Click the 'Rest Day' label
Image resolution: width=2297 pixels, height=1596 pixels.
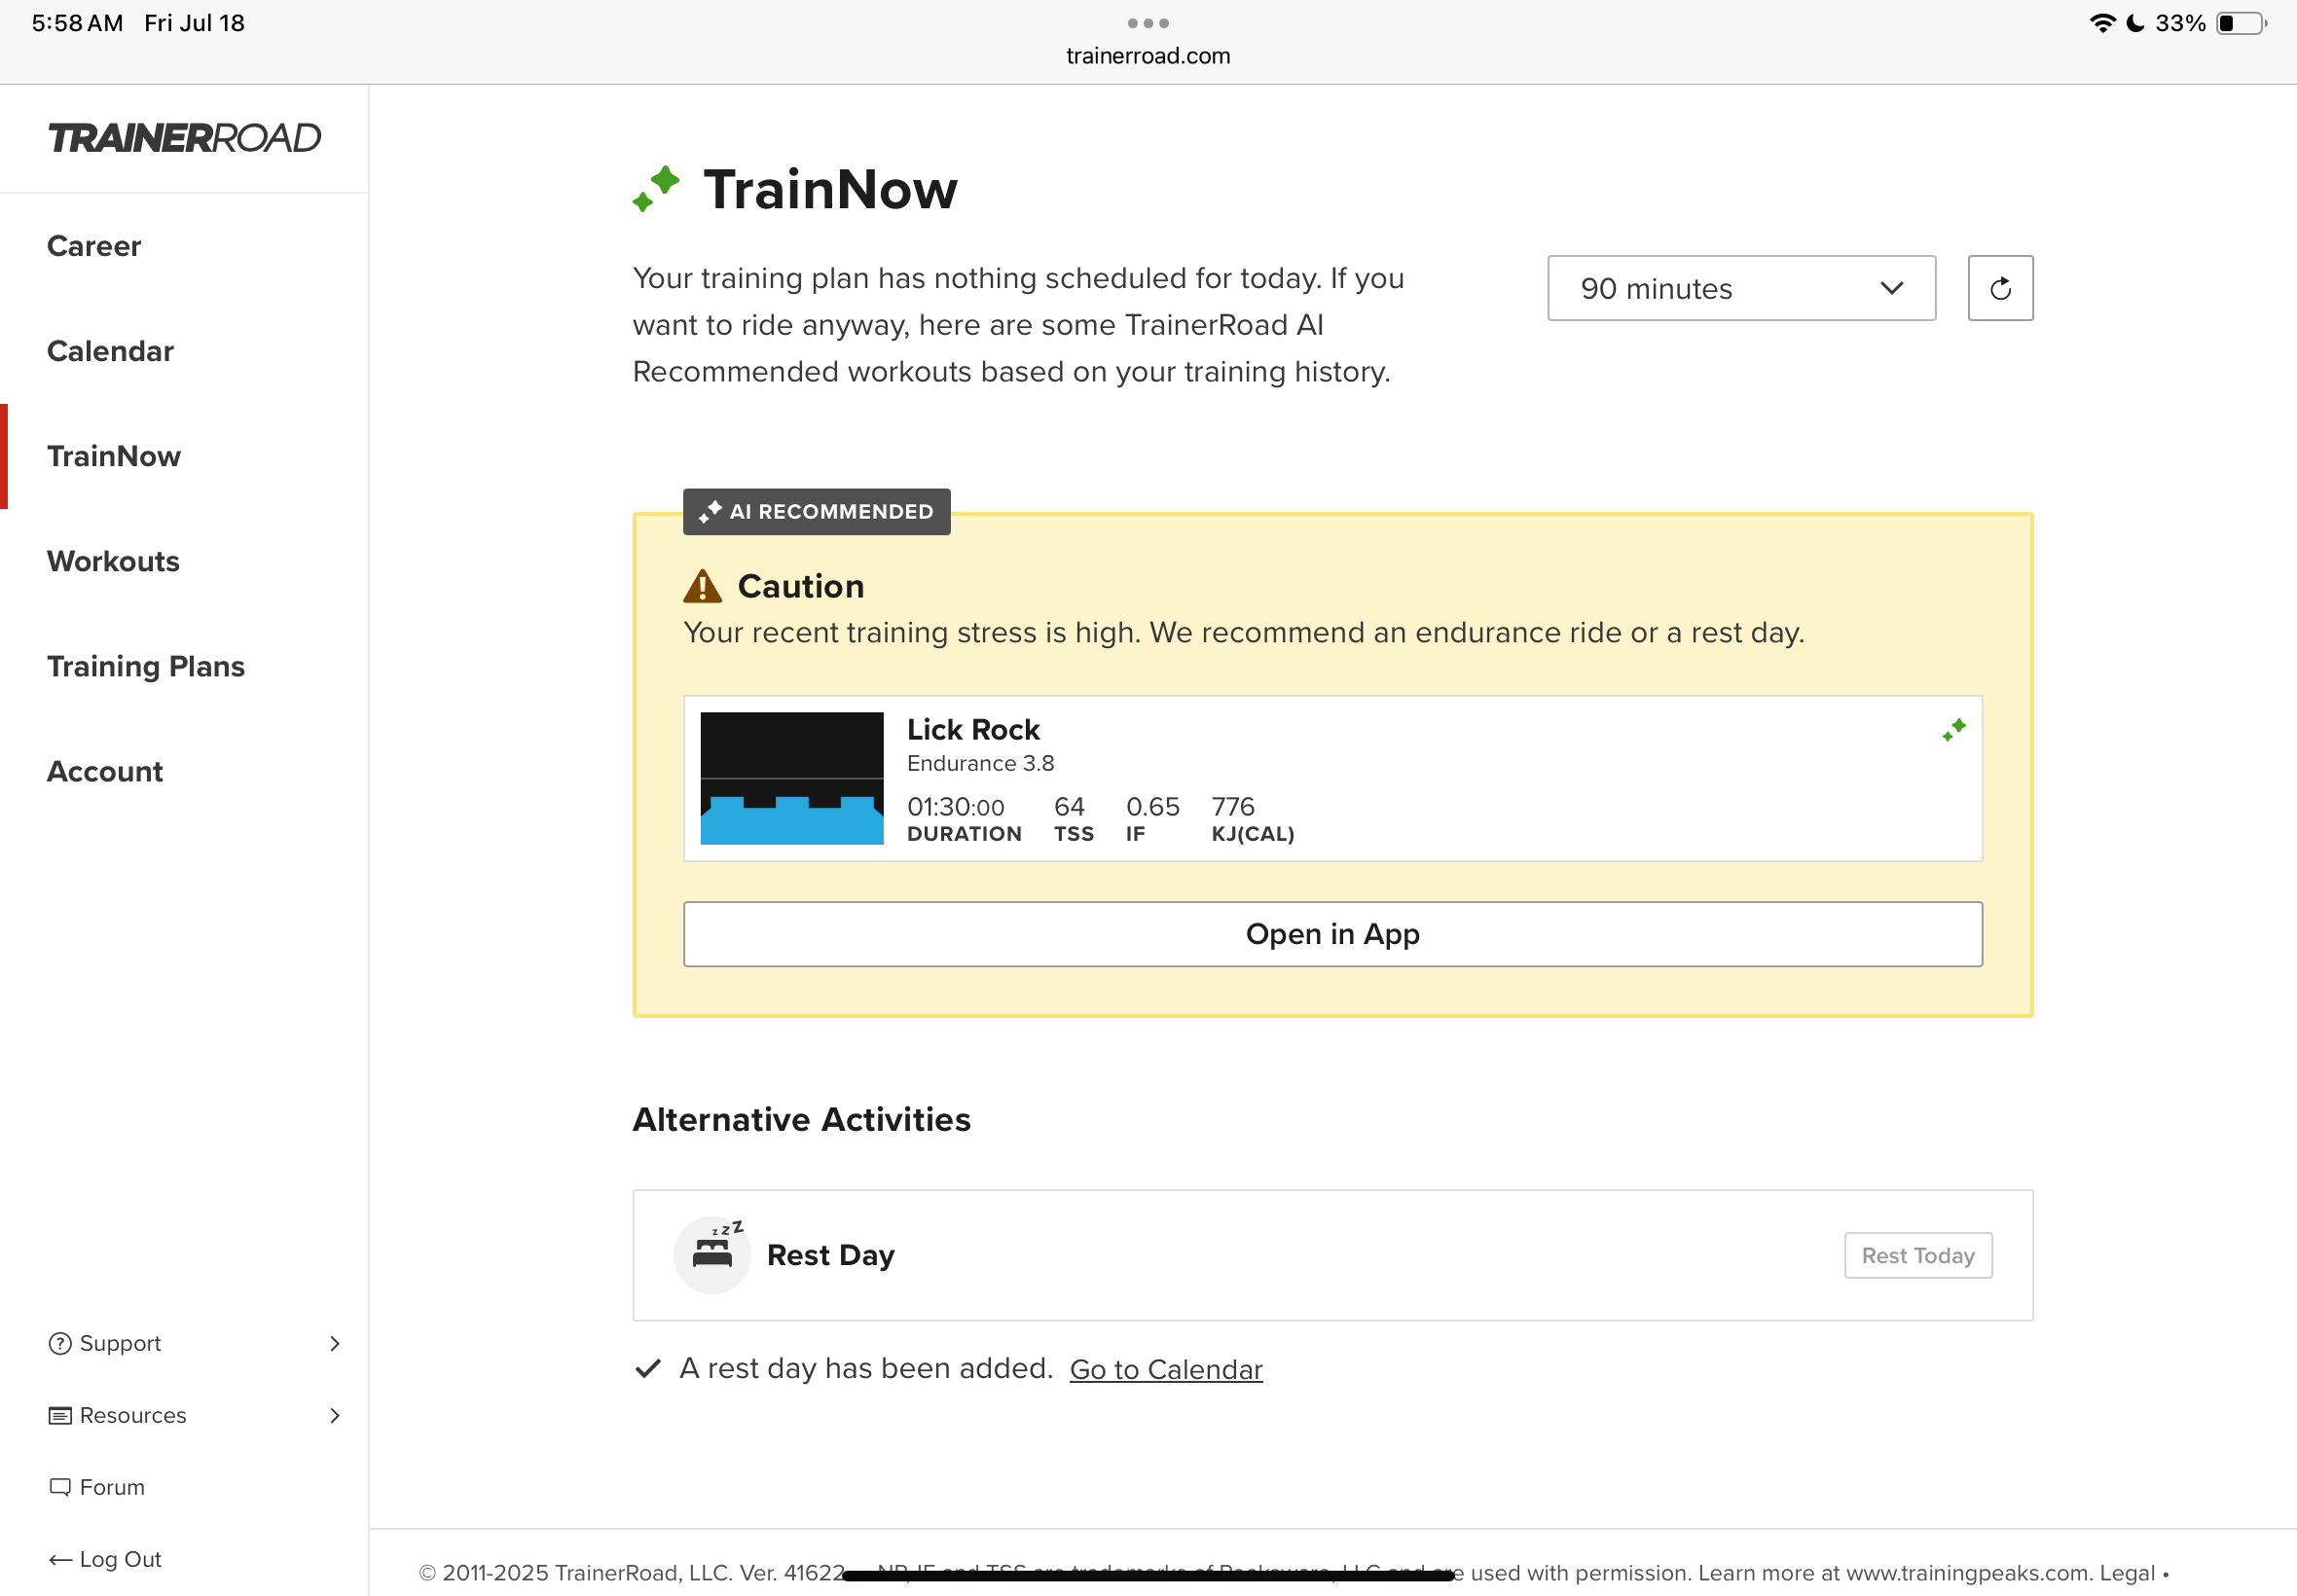830,1255
